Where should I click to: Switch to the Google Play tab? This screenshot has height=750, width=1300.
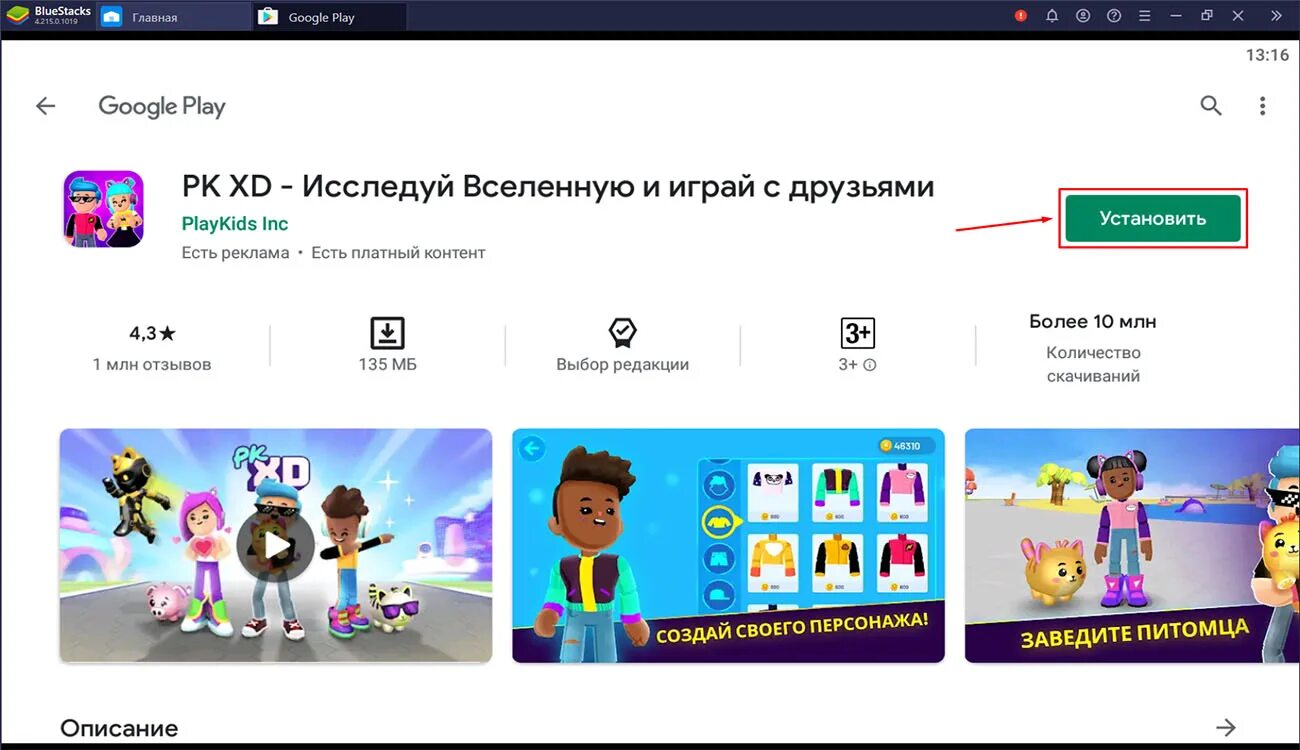[330, 17]
